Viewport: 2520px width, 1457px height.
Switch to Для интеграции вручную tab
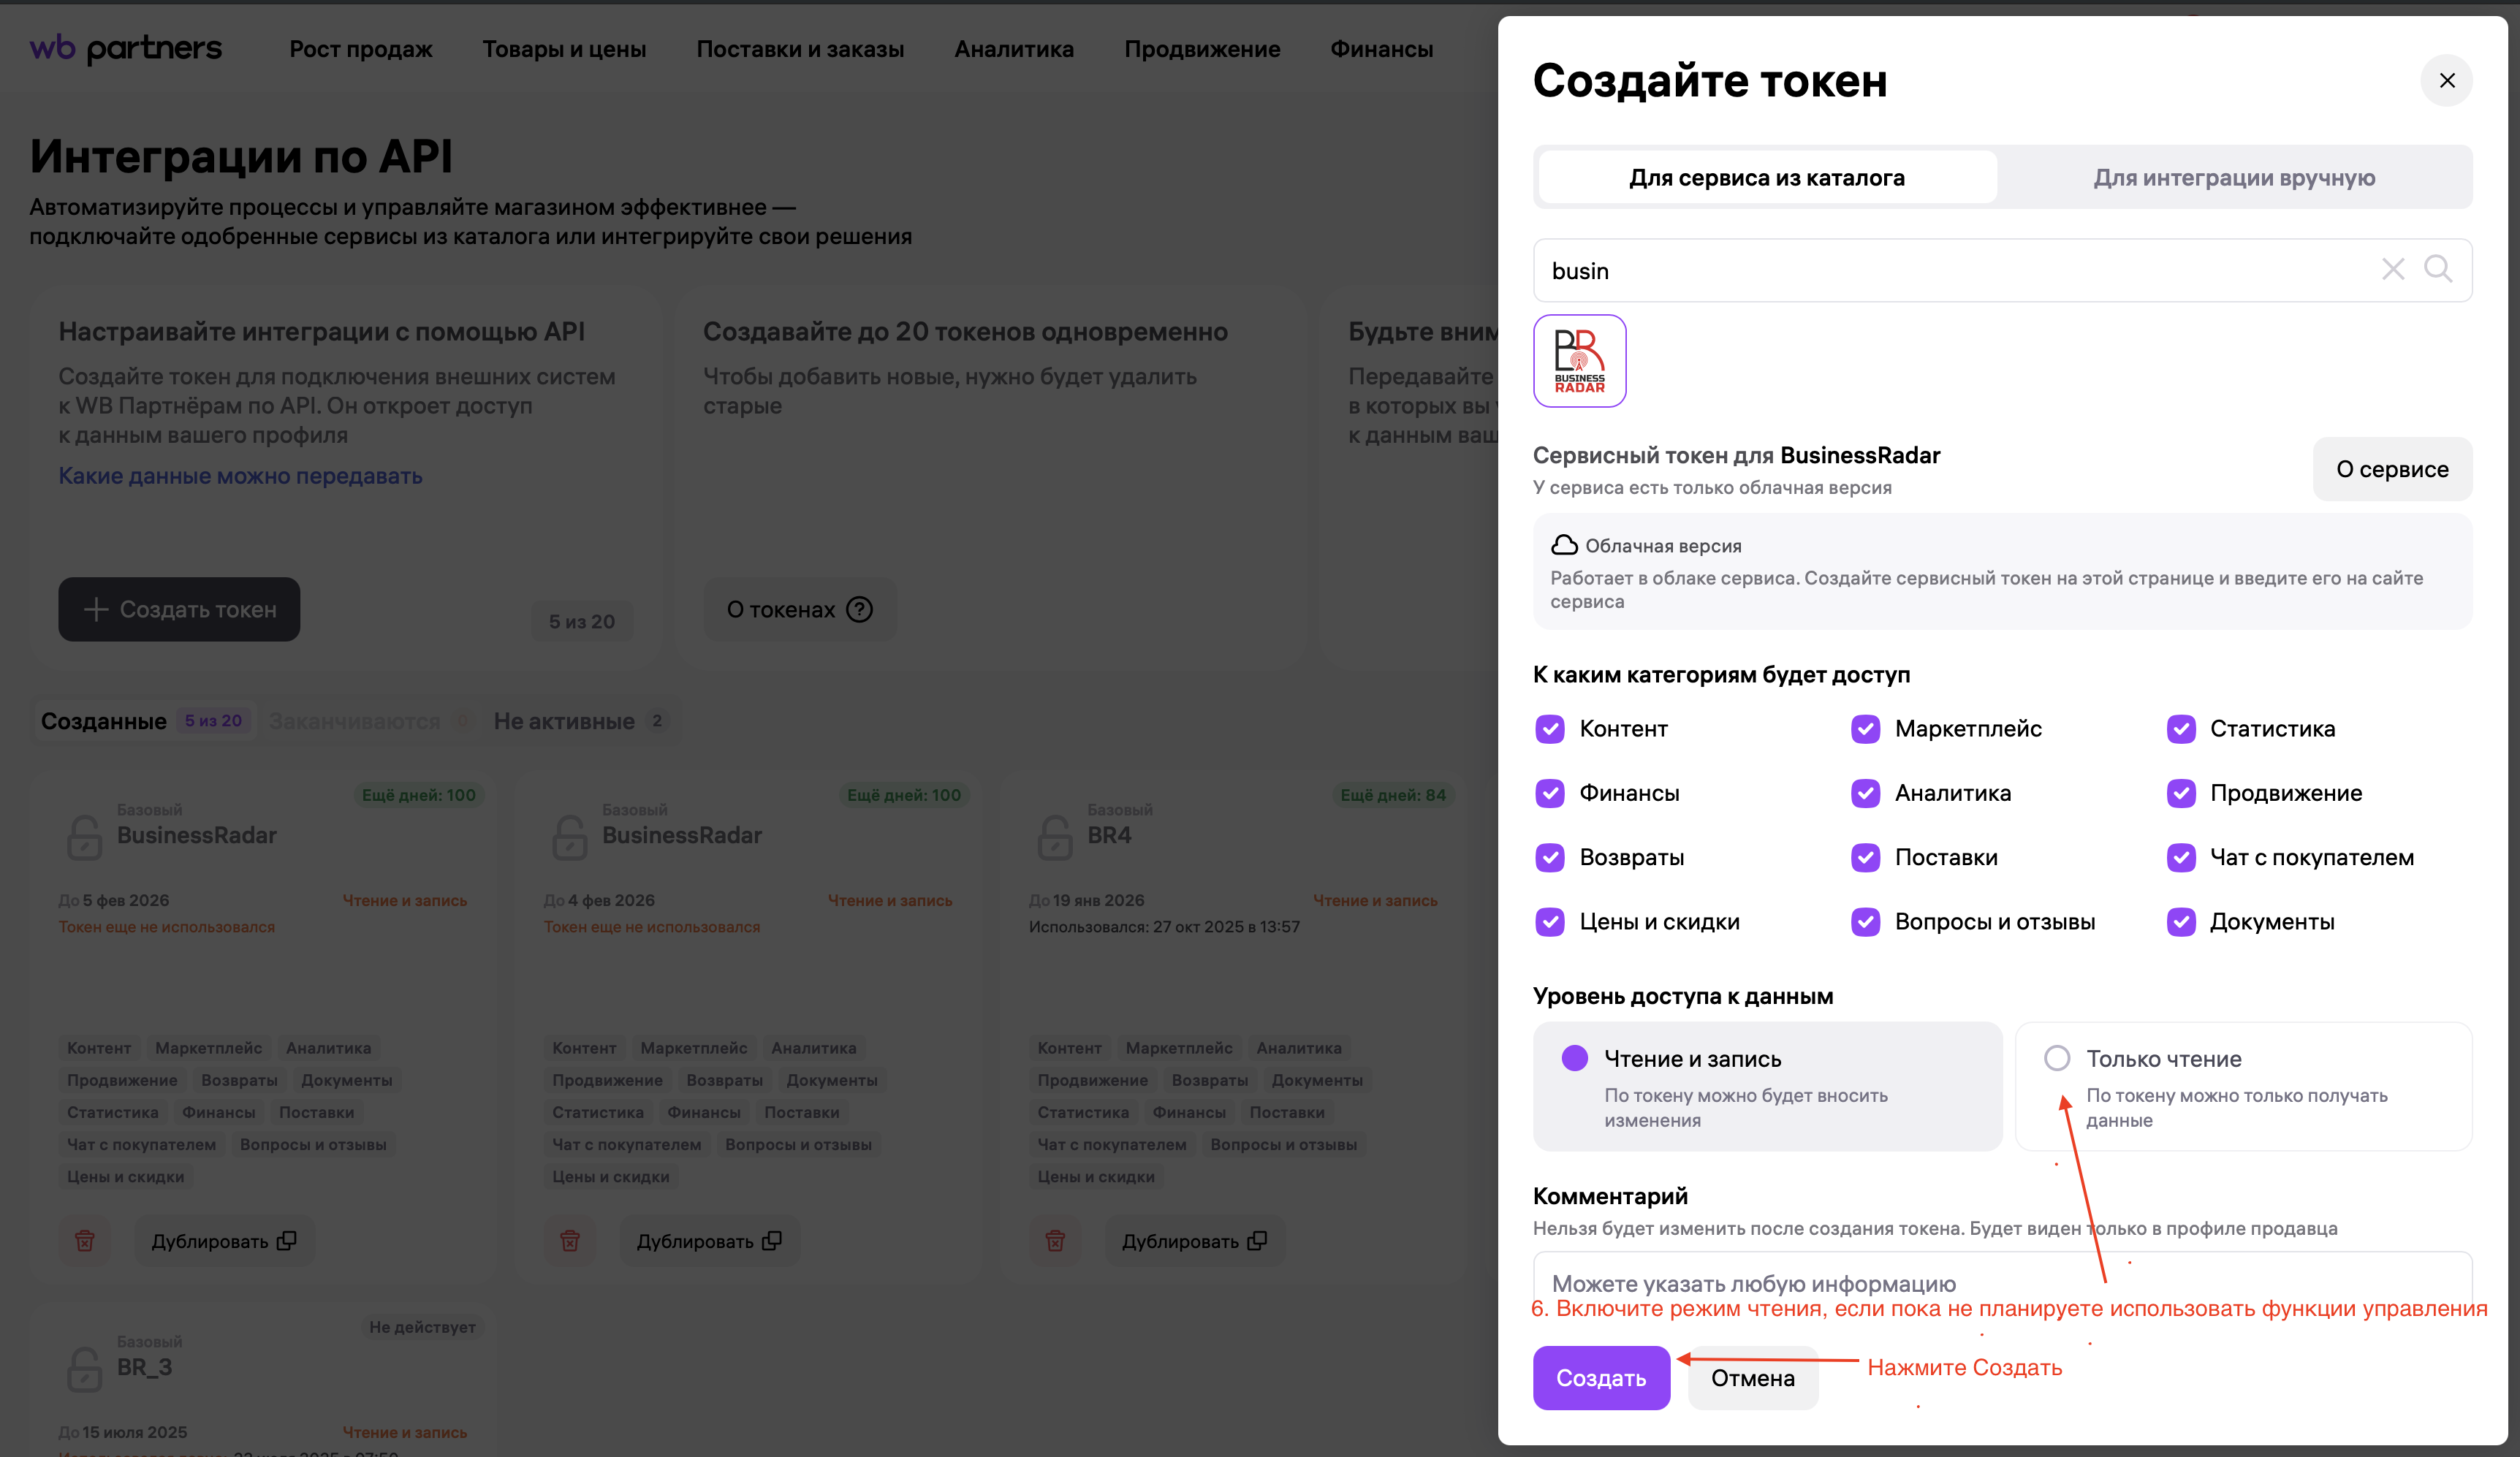pos(2234,178)
